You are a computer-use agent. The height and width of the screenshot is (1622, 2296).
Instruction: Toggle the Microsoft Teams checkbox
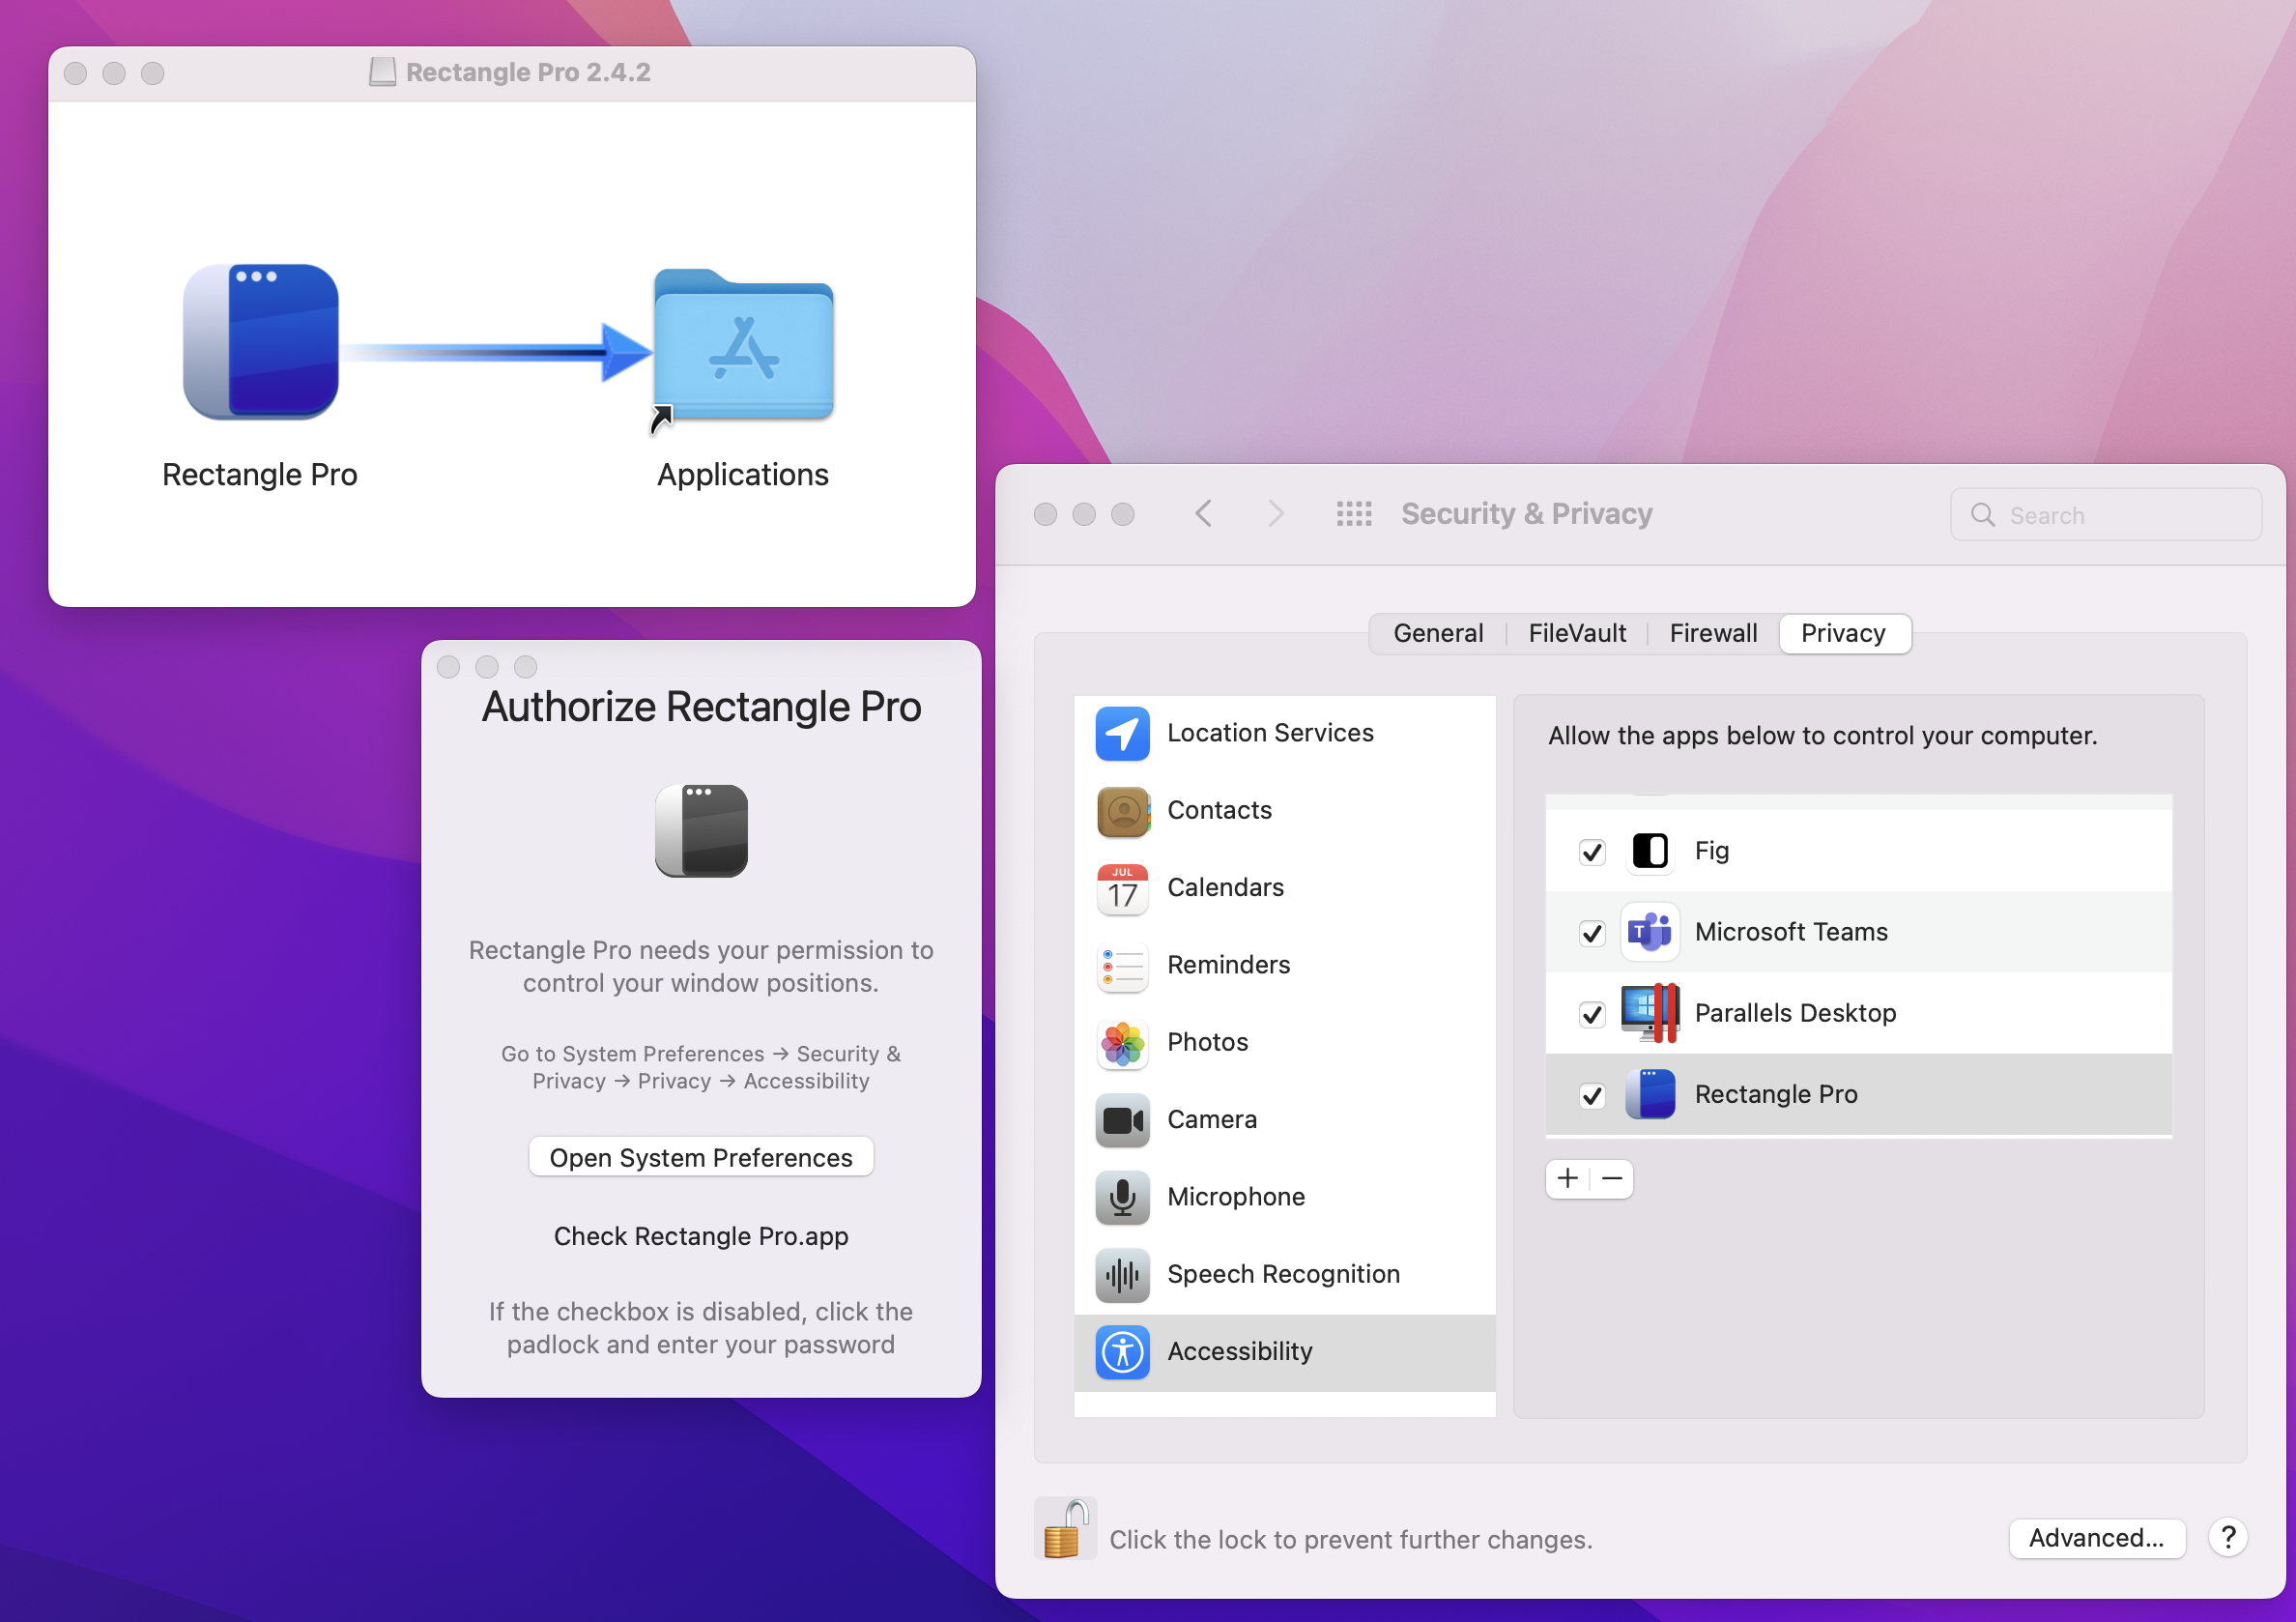tap(1592, 933)
